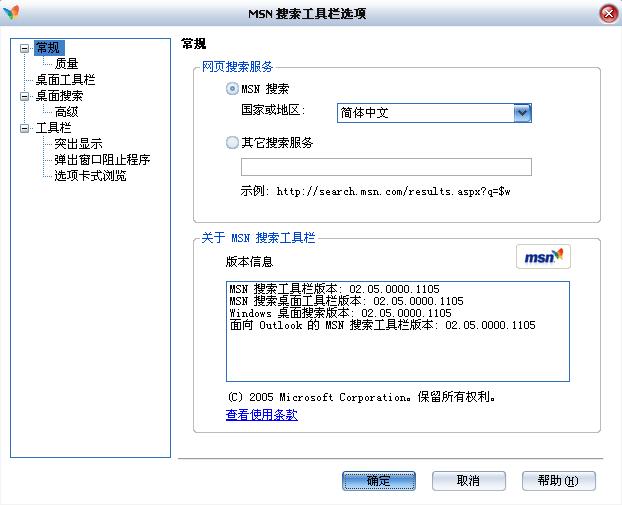Click the 简体中文 combo box value
Screen dimensions: 622x505
point(425,113)
